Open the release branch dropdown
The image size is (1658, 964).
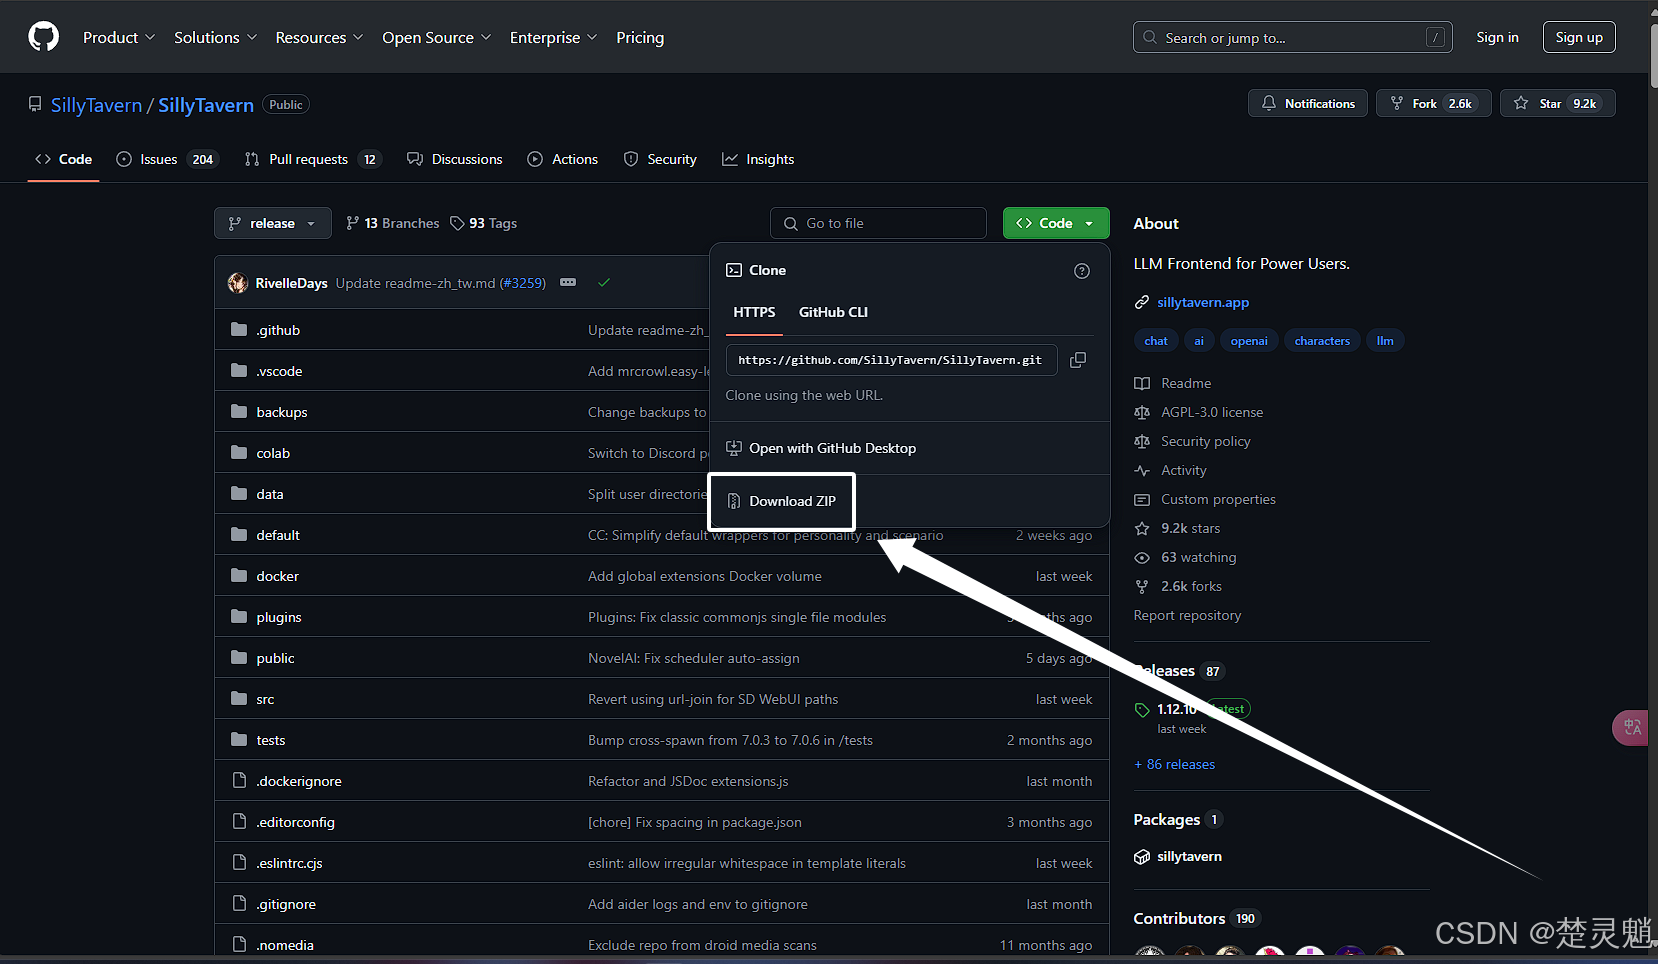272,223
